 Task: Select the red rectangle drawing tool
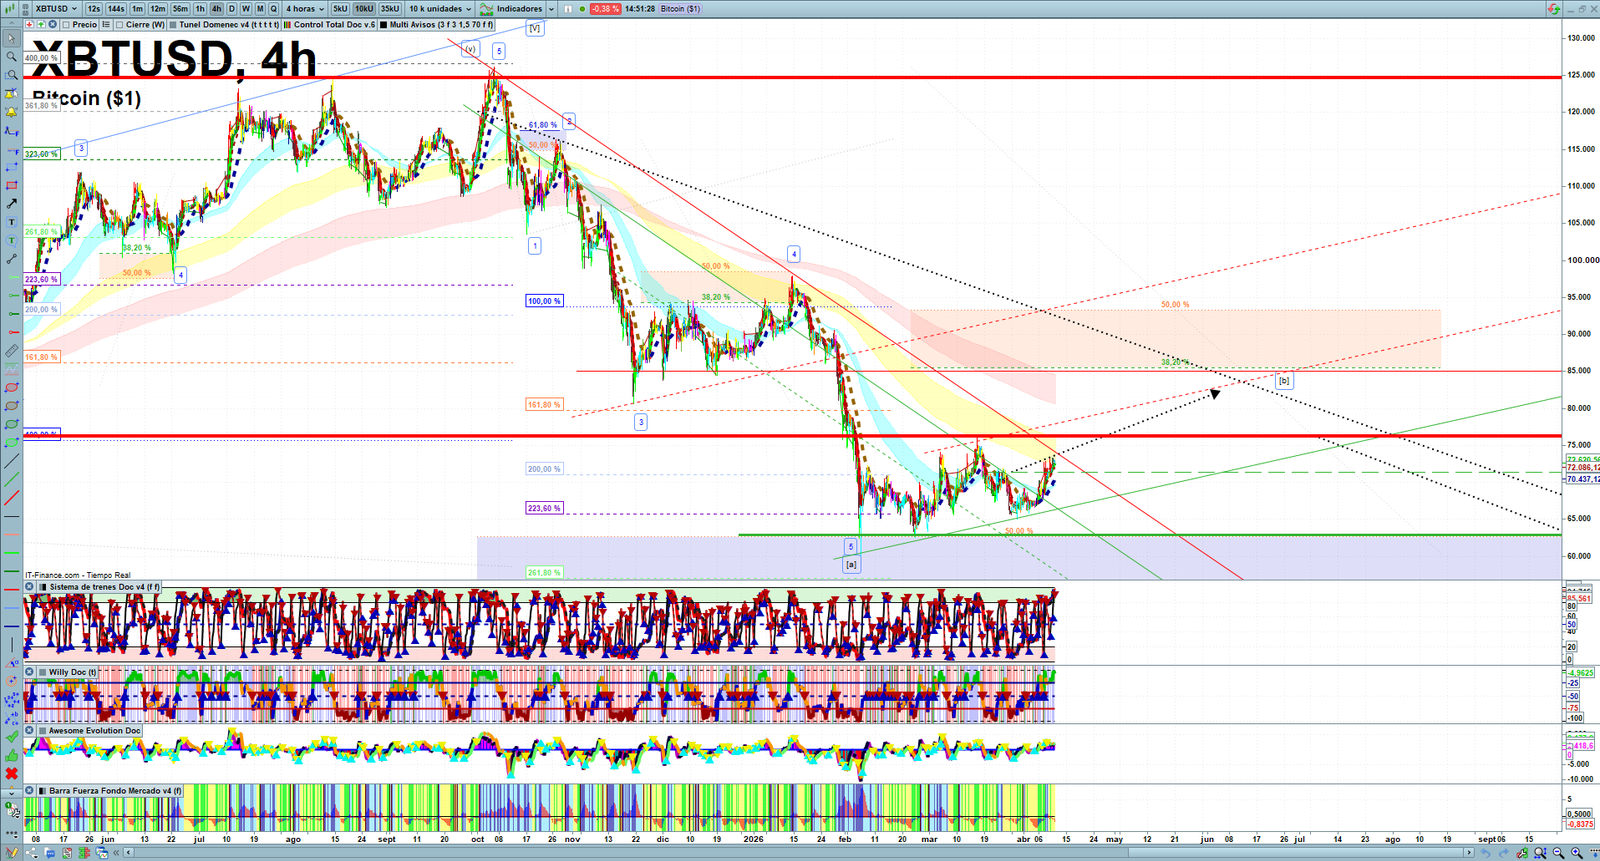click(x=11, y=185)
